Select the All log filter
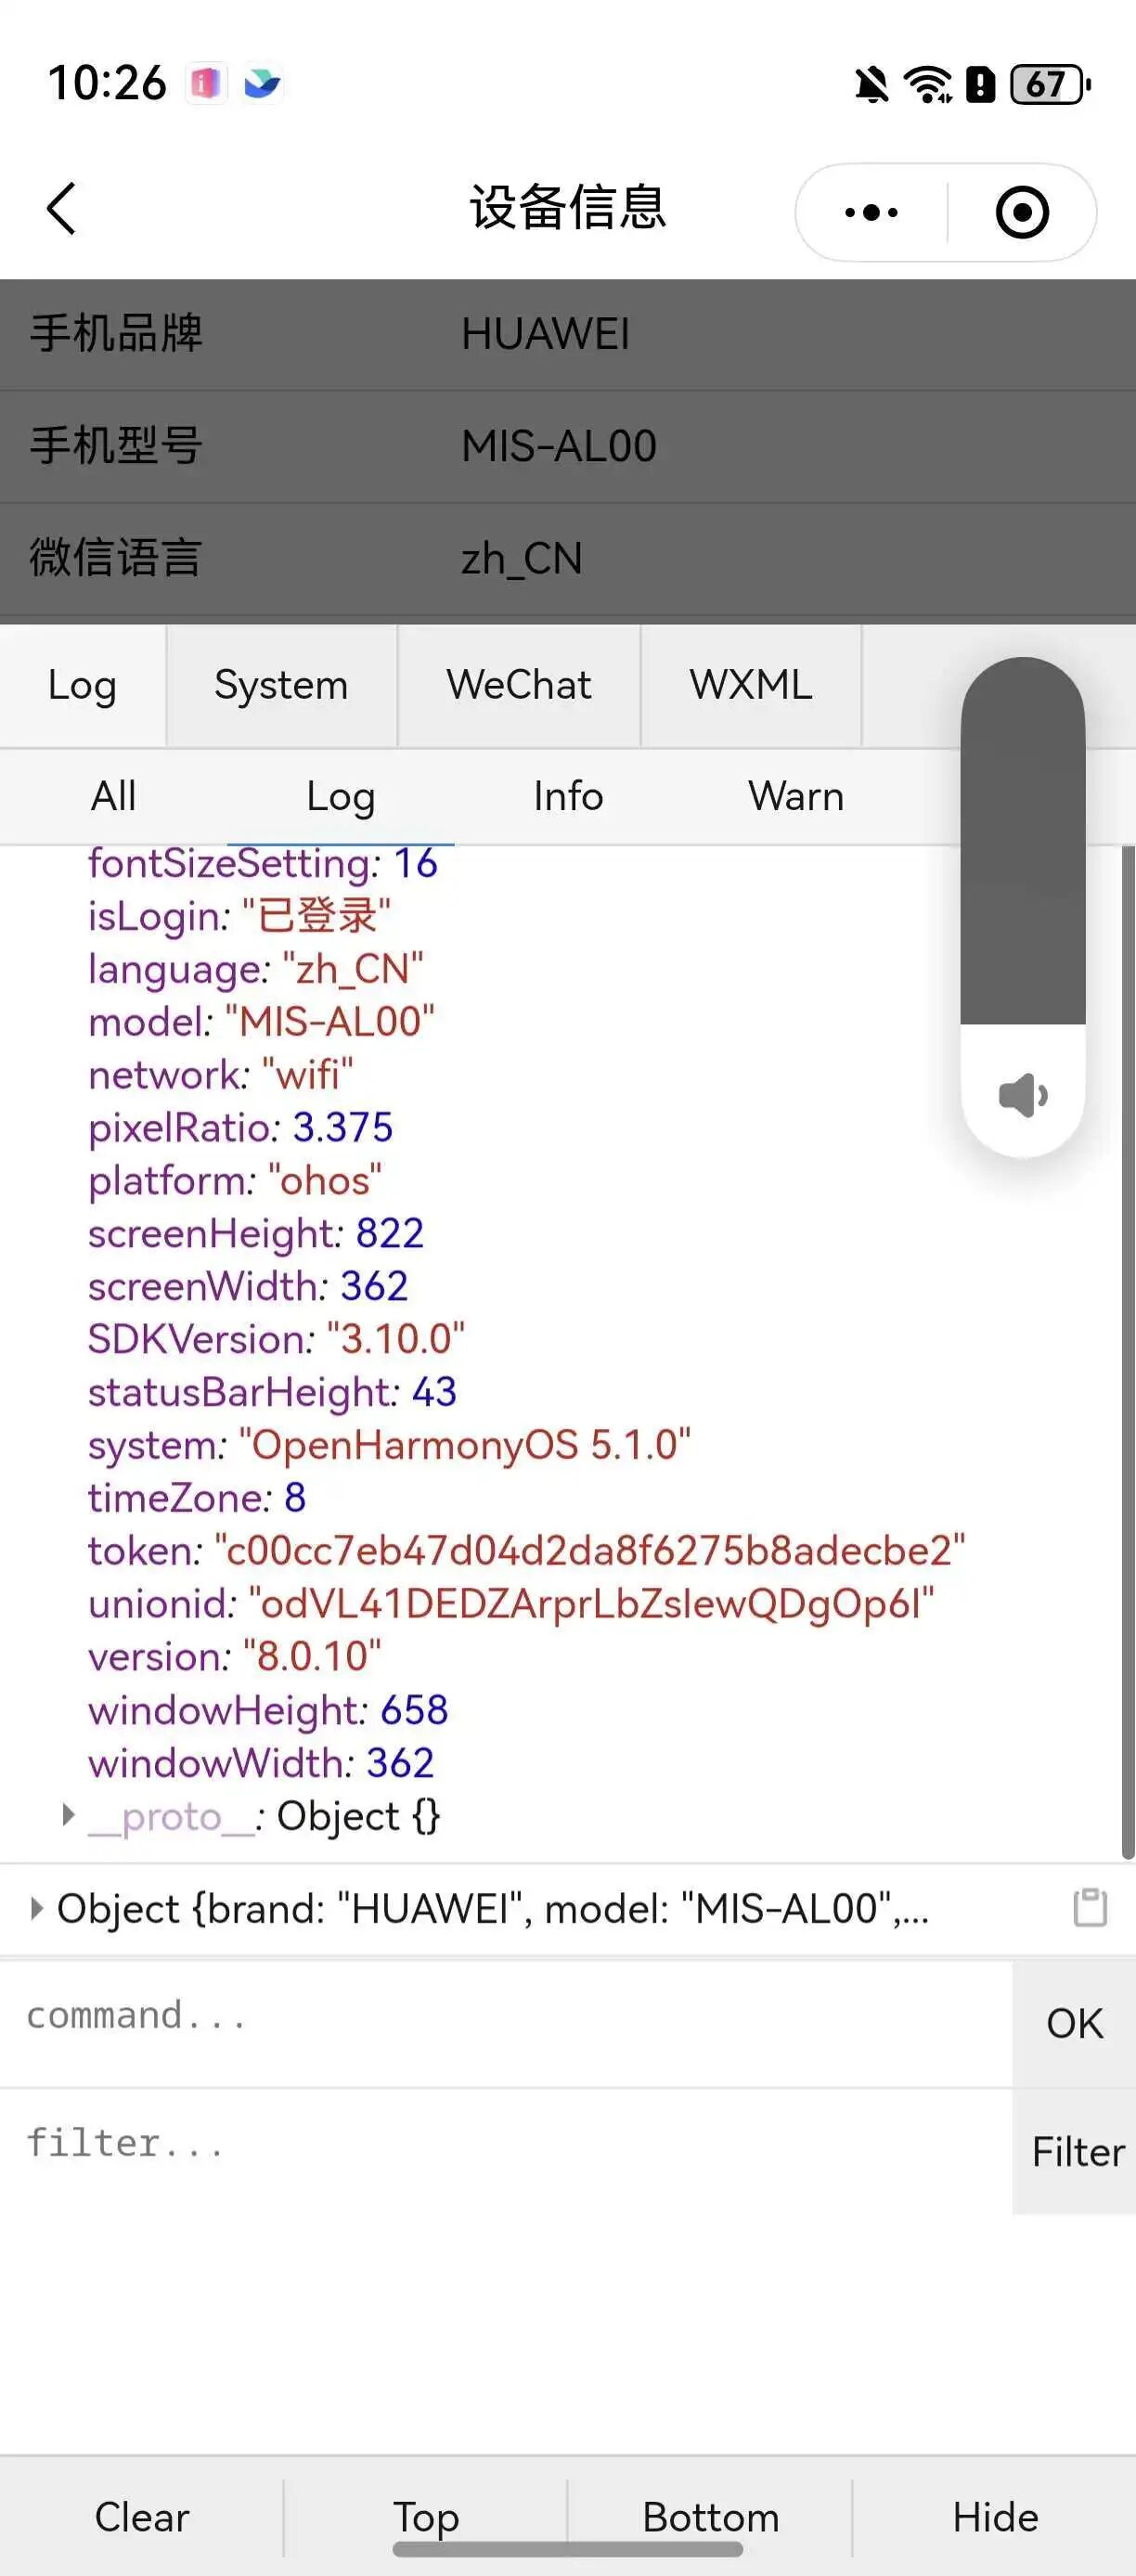Viewport: 1136px width, 2576px height. (114, 797)
